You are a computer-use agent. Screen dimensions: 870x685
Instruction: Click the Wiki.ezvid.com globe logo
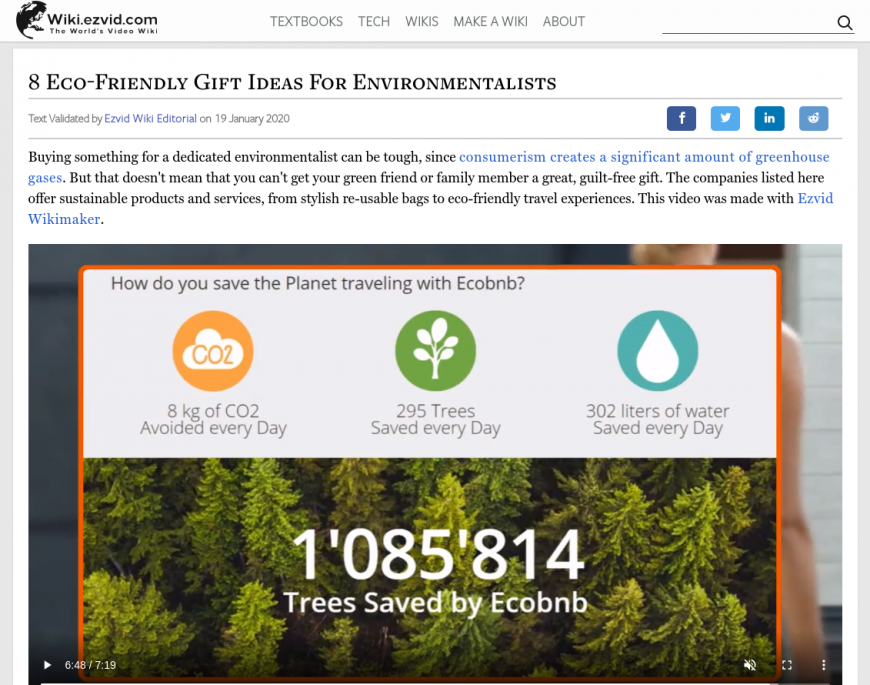coord(31,20)
